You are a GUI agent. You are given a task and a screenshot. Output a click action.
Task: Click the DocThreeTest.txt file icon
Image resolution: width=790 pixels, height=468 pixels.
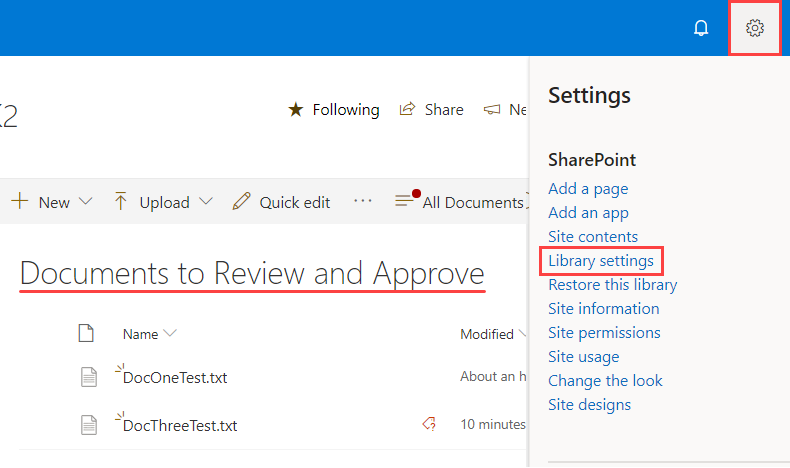[89, 425]
